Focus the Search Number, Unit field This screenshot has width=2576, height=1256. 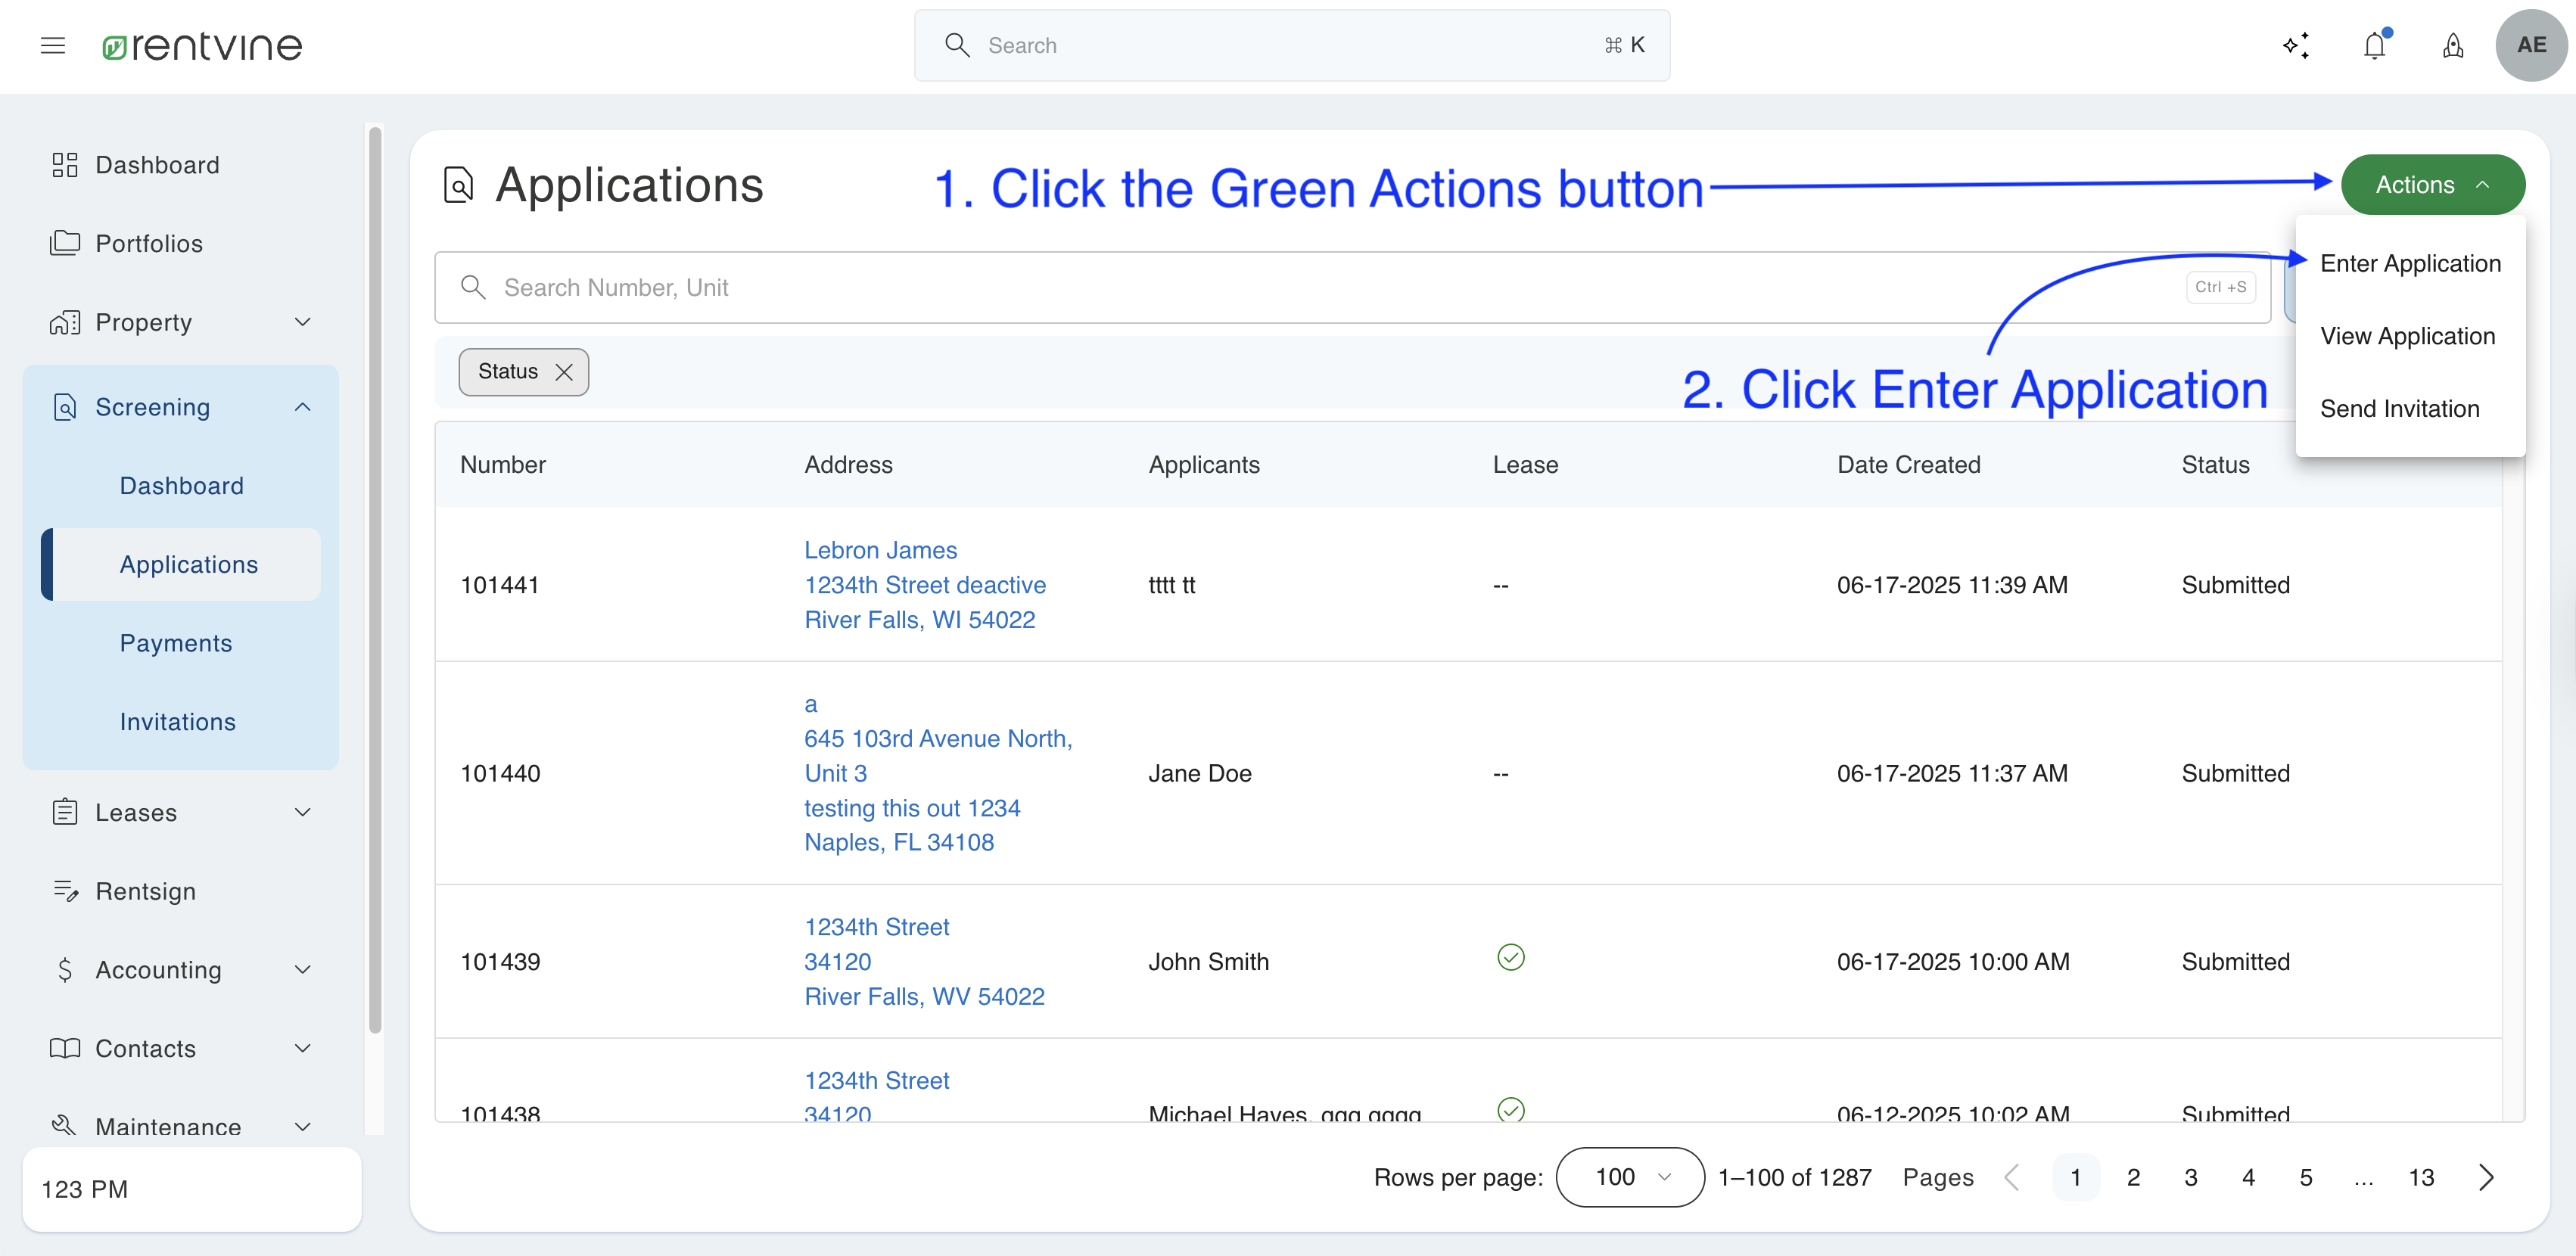[x=1352, y=288]
